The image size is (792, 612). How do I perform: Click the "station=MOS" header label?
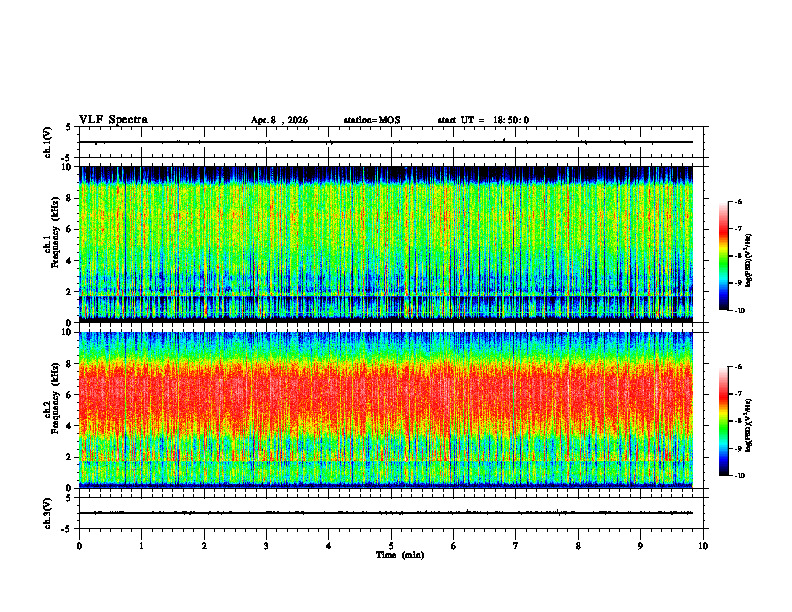372,120
